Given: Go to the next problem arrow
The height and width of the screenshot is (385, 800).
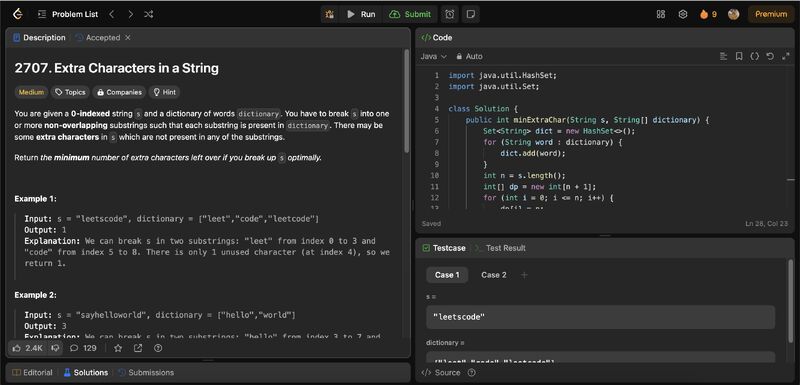Looking at the screenshot, I should pyautogui.click(x=130, y=14).
